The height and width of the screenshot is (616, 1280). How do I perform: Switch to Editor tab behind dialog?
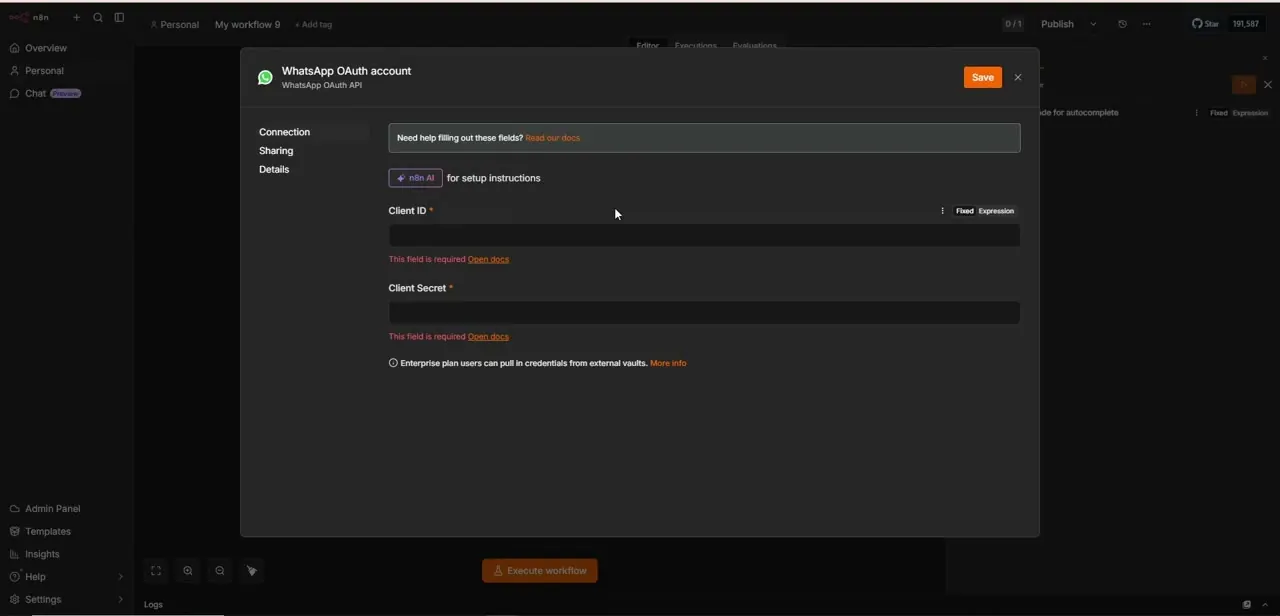647,45
